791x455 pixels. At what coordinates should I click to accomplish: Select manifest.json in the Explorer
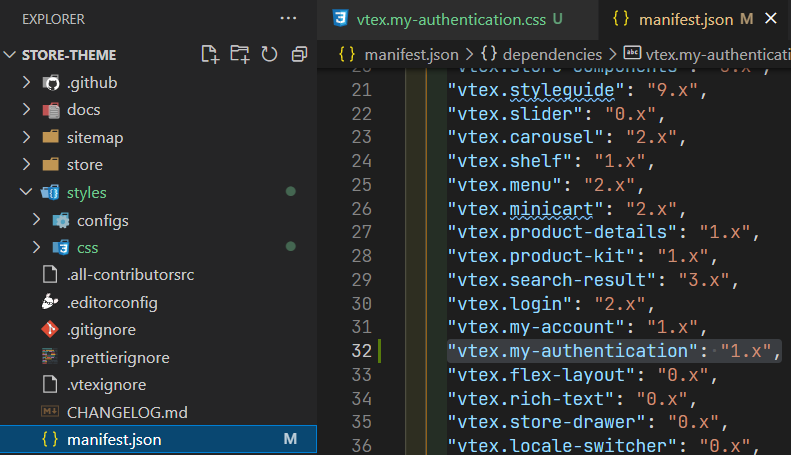158,439
